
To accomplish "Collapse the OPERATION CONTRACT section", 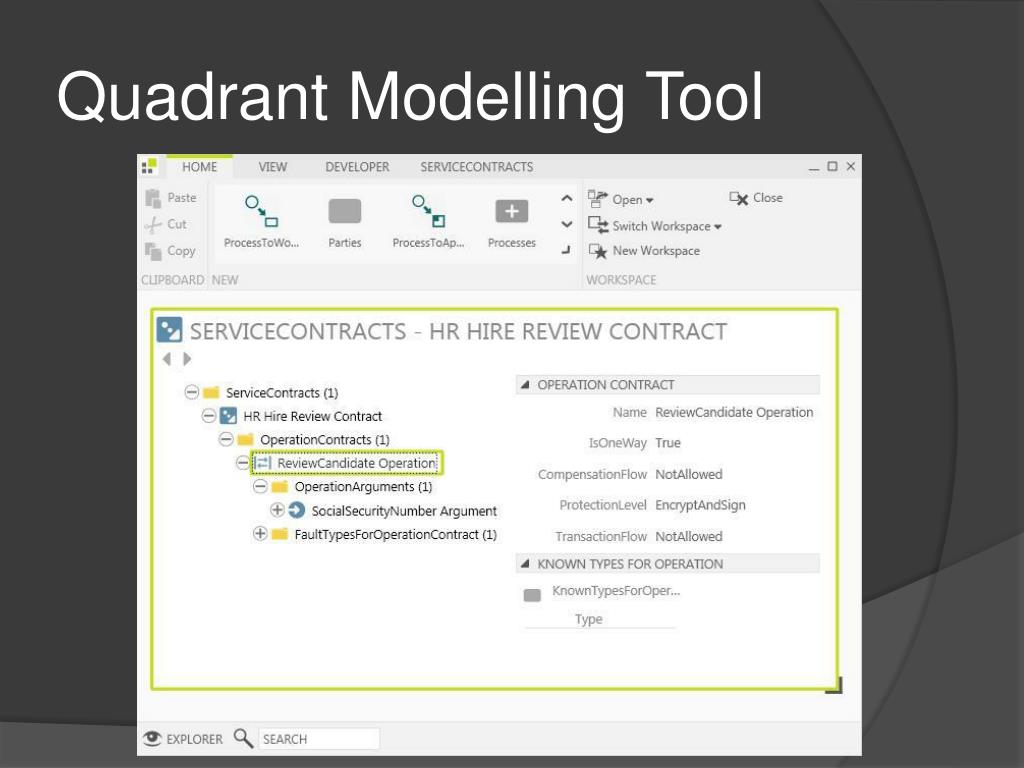I will 524,385.
